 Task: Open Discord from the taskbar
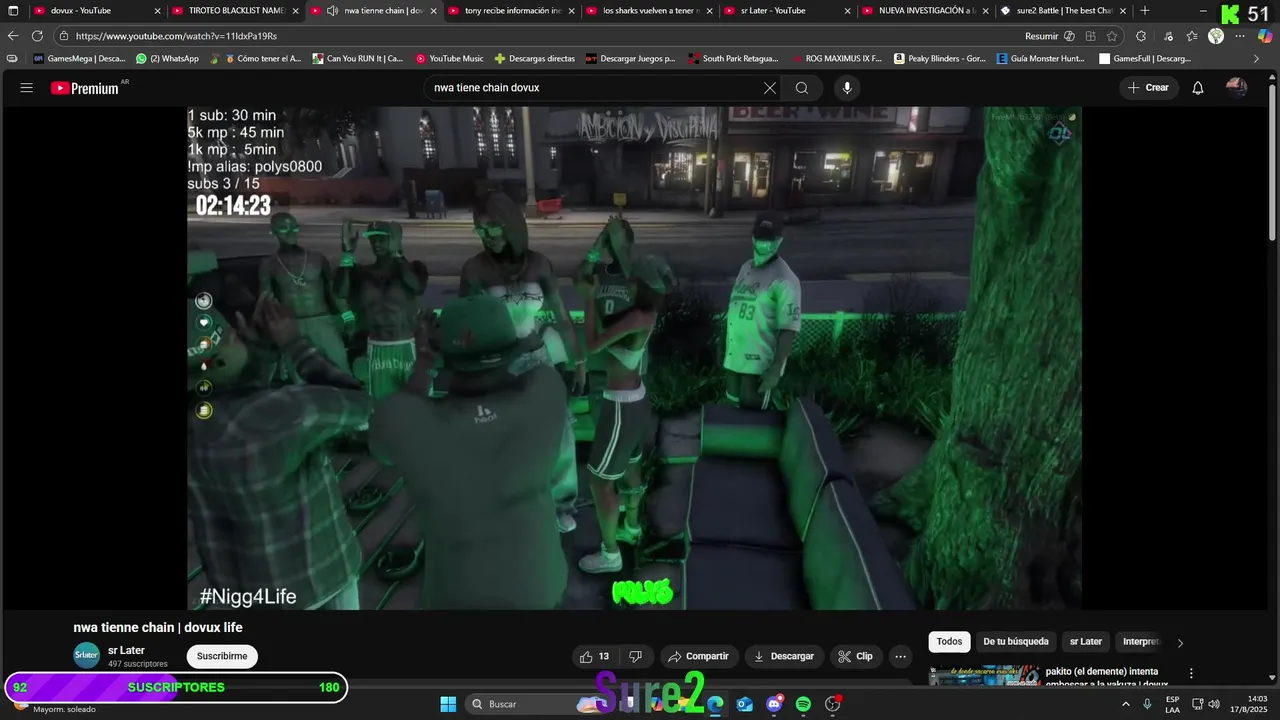pos(774,704)
